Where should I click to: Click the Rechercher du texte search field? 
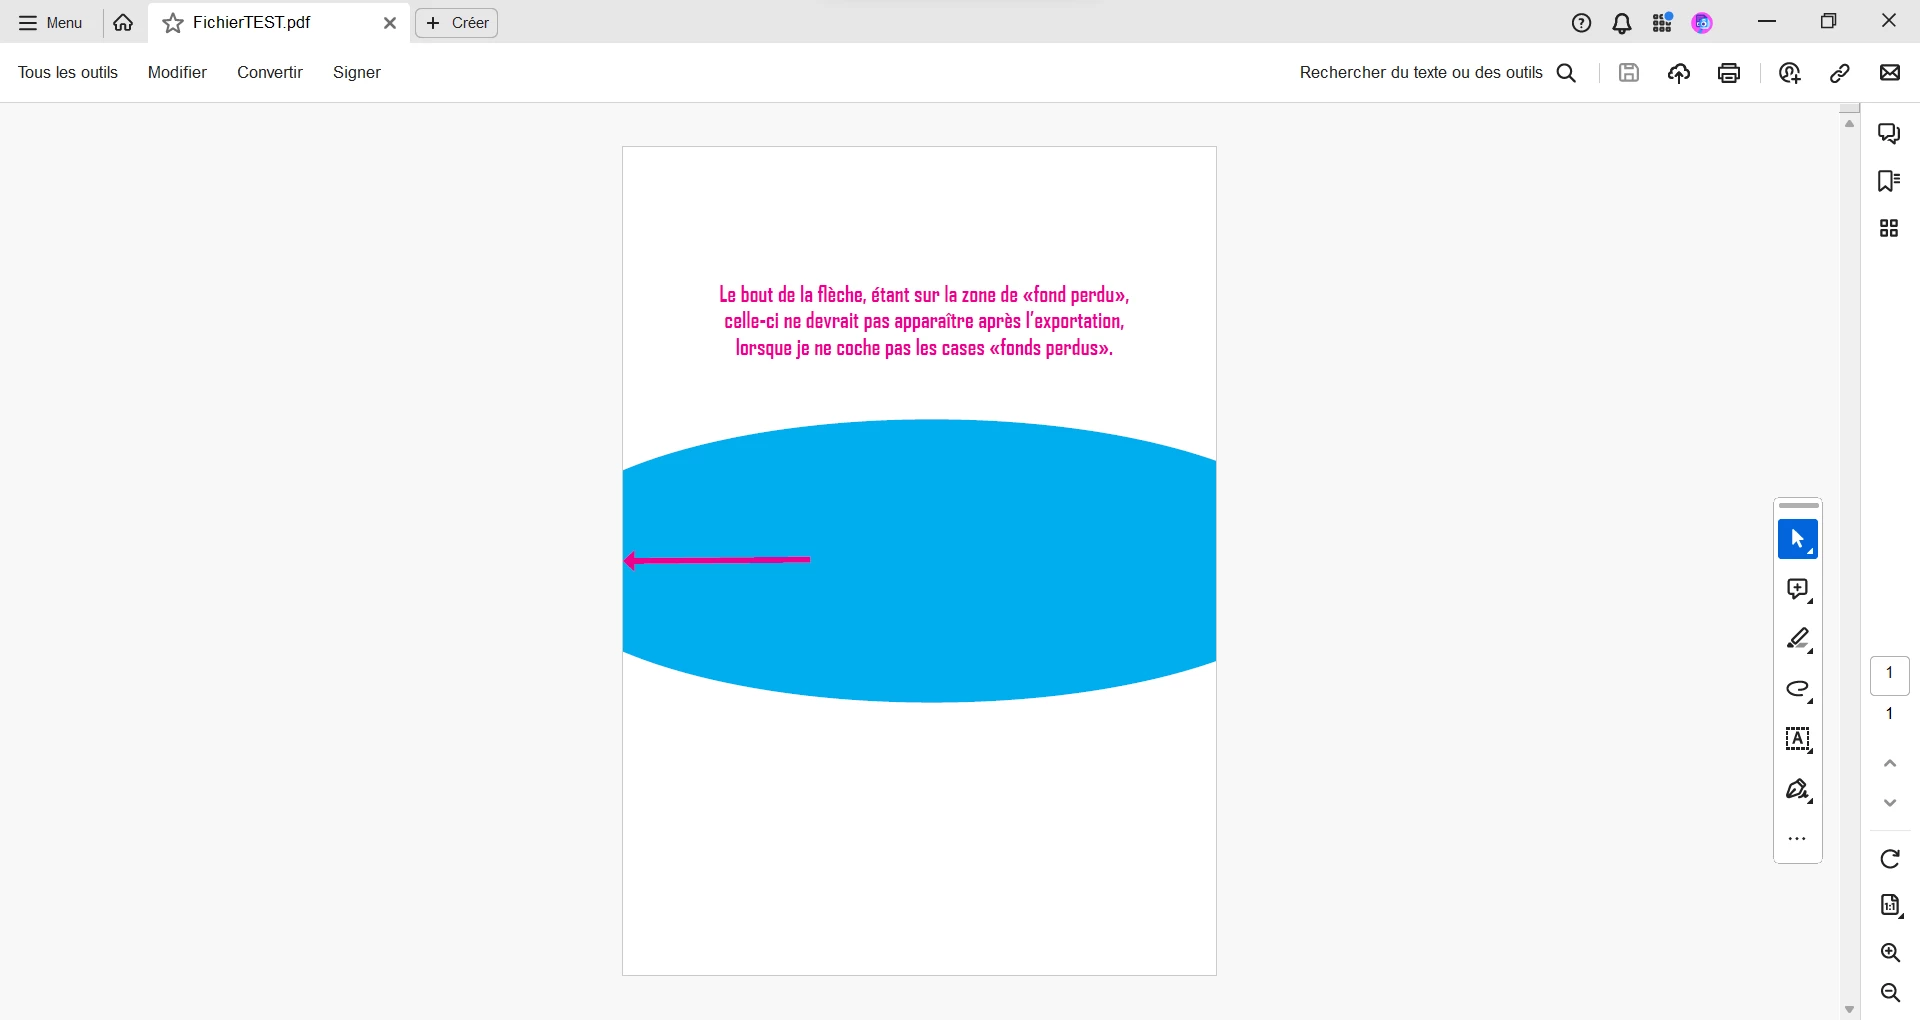click(x=1421, y=73)
